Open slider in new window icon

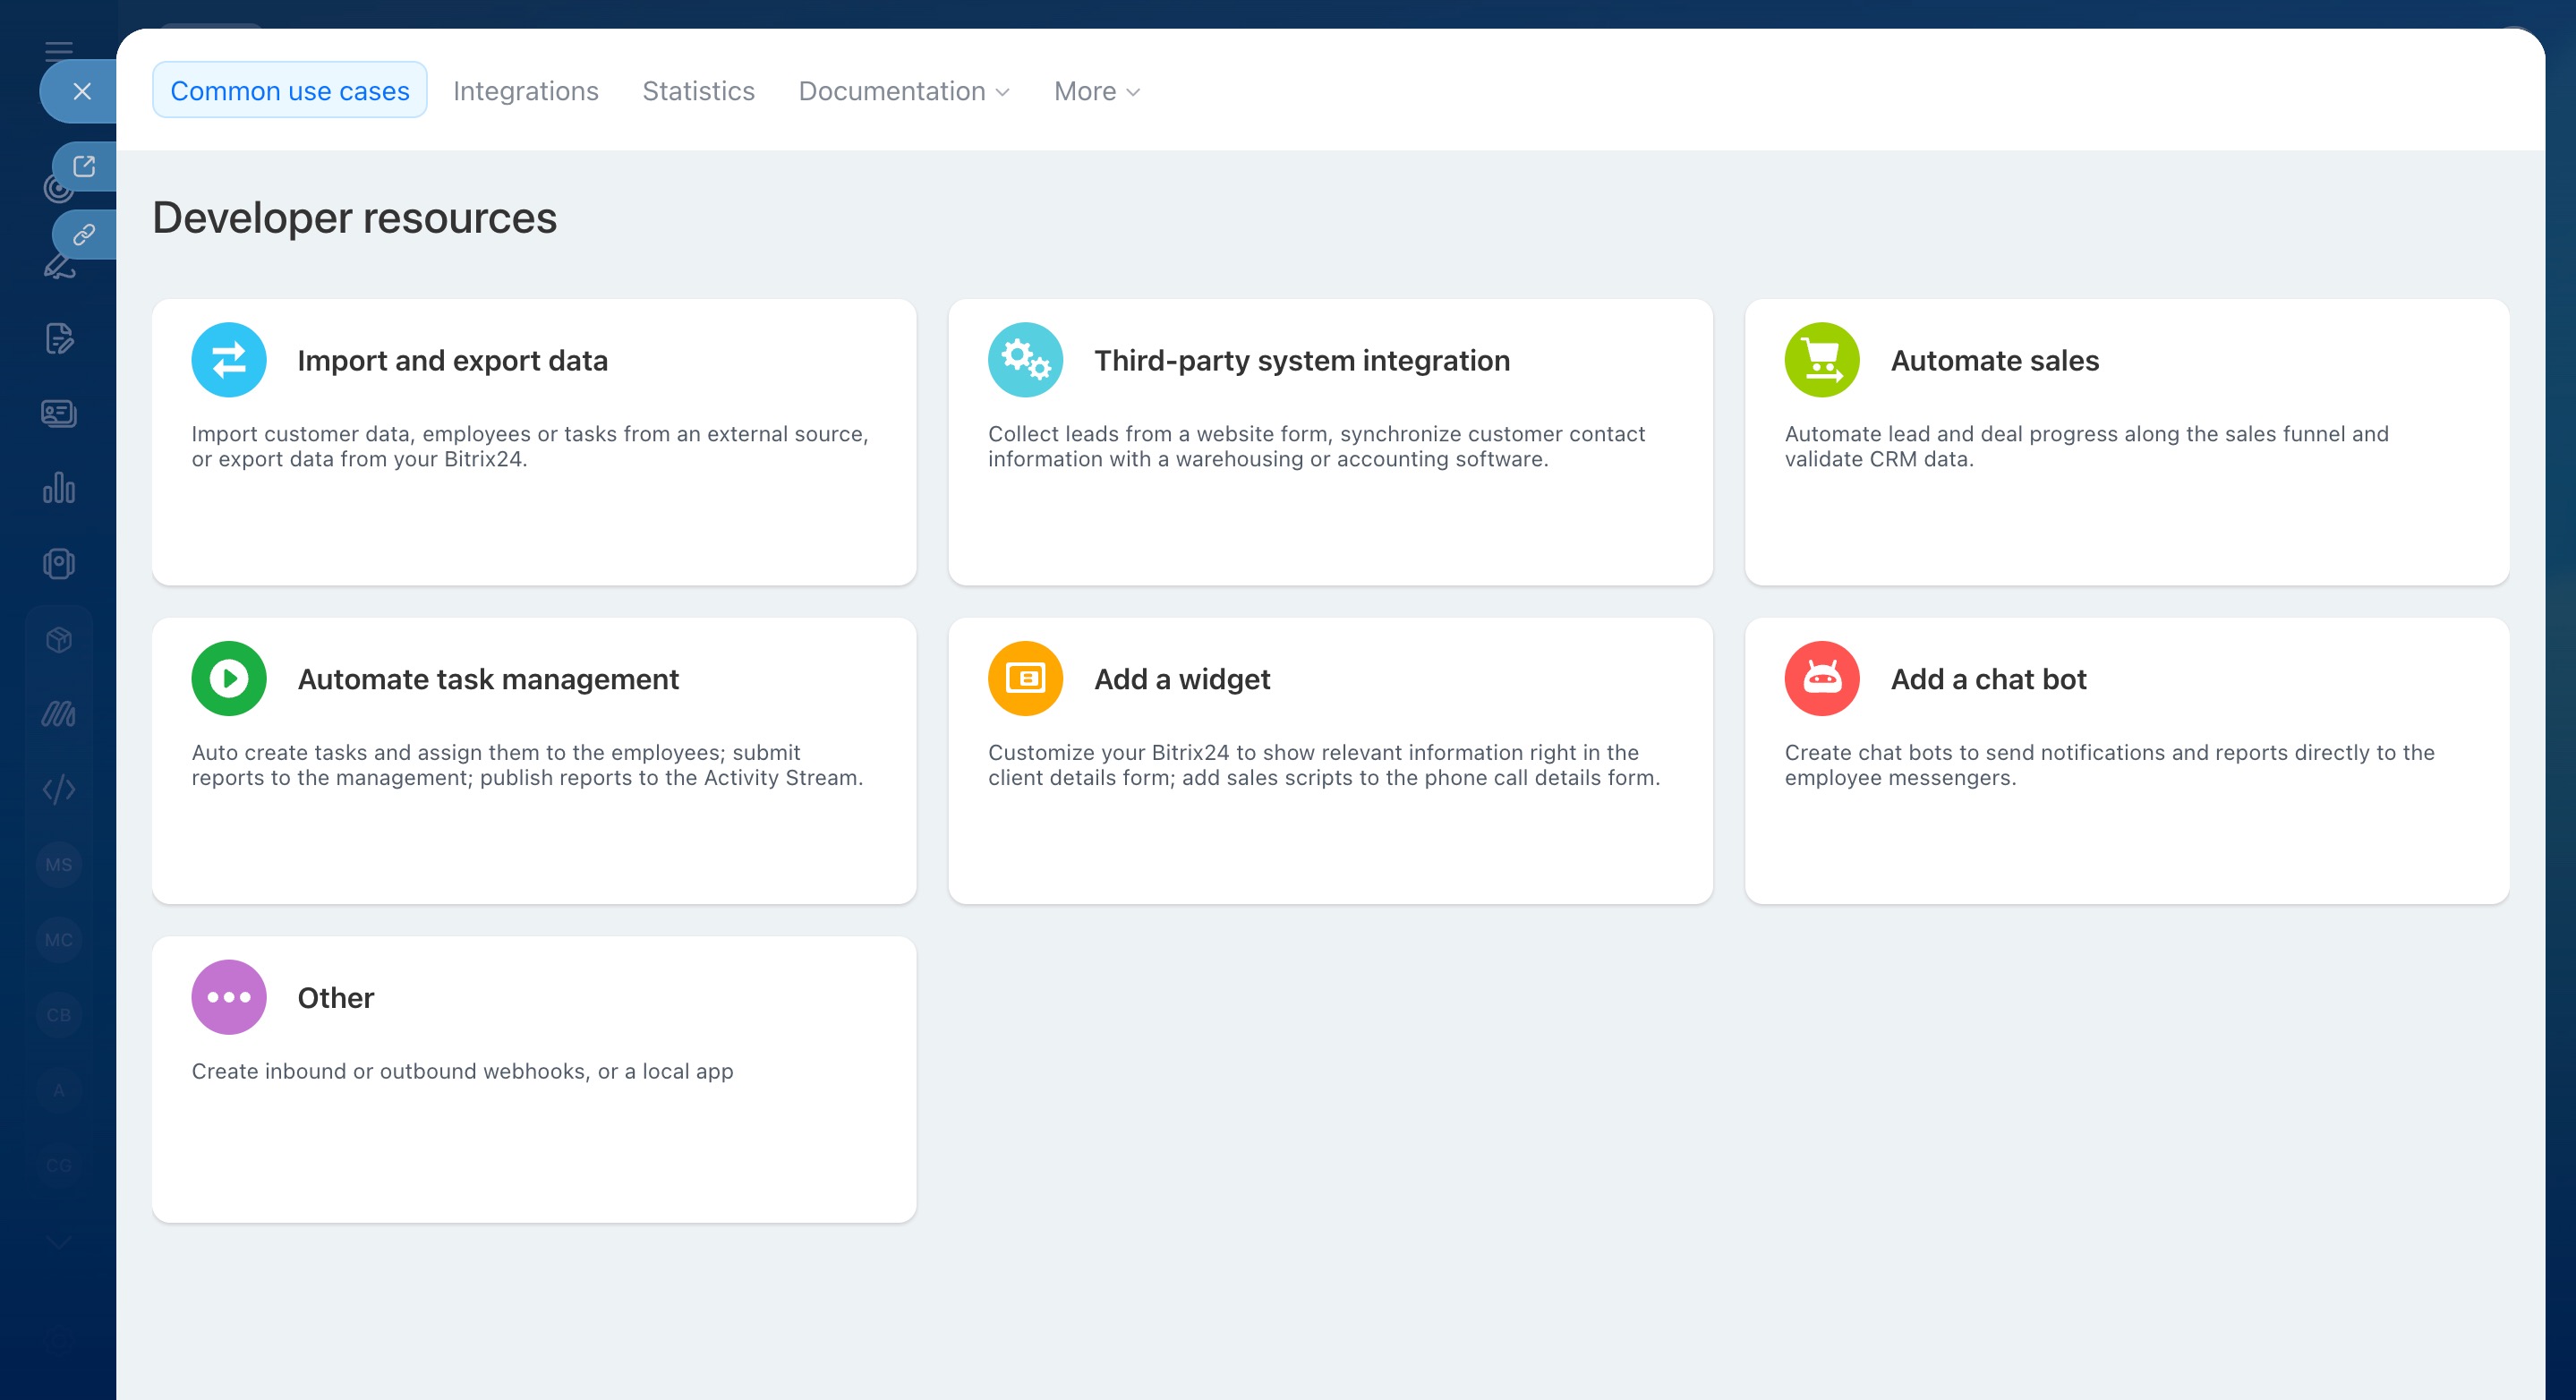84,166
